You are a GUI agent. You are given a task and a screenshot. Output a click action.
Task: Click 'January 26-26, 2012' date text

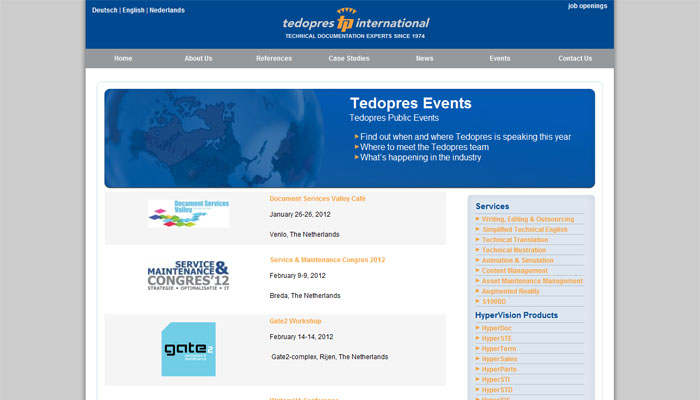click(300, 214)
